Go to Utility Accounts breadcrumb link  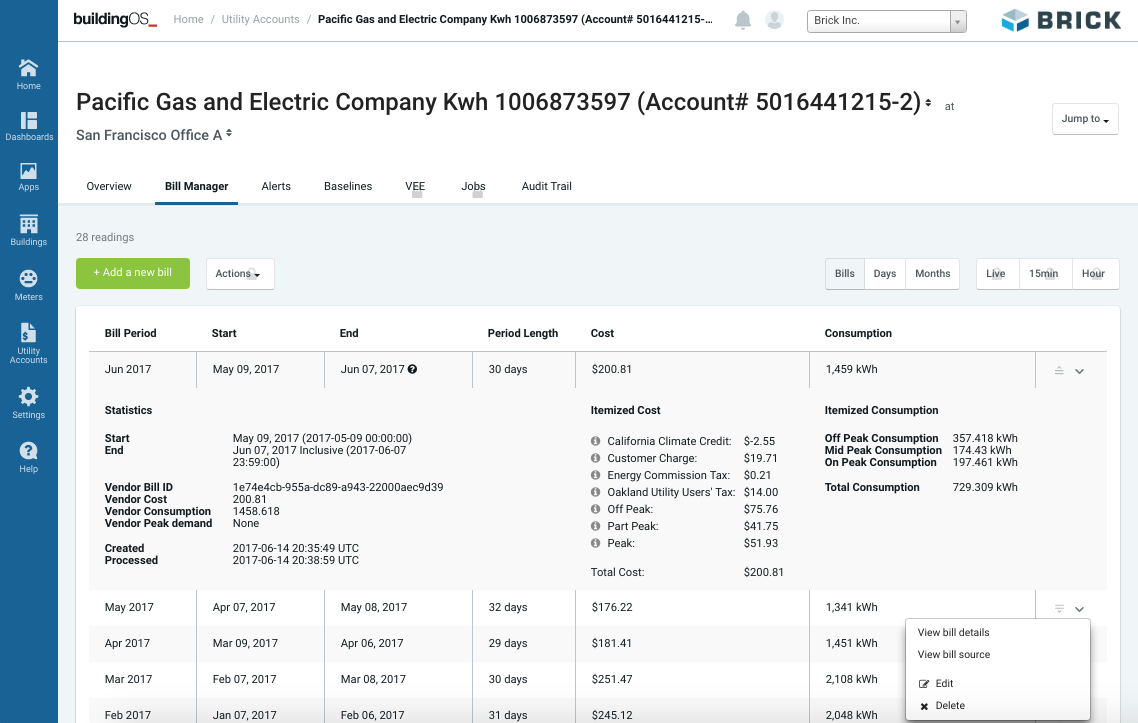click(x=261, y=20)
